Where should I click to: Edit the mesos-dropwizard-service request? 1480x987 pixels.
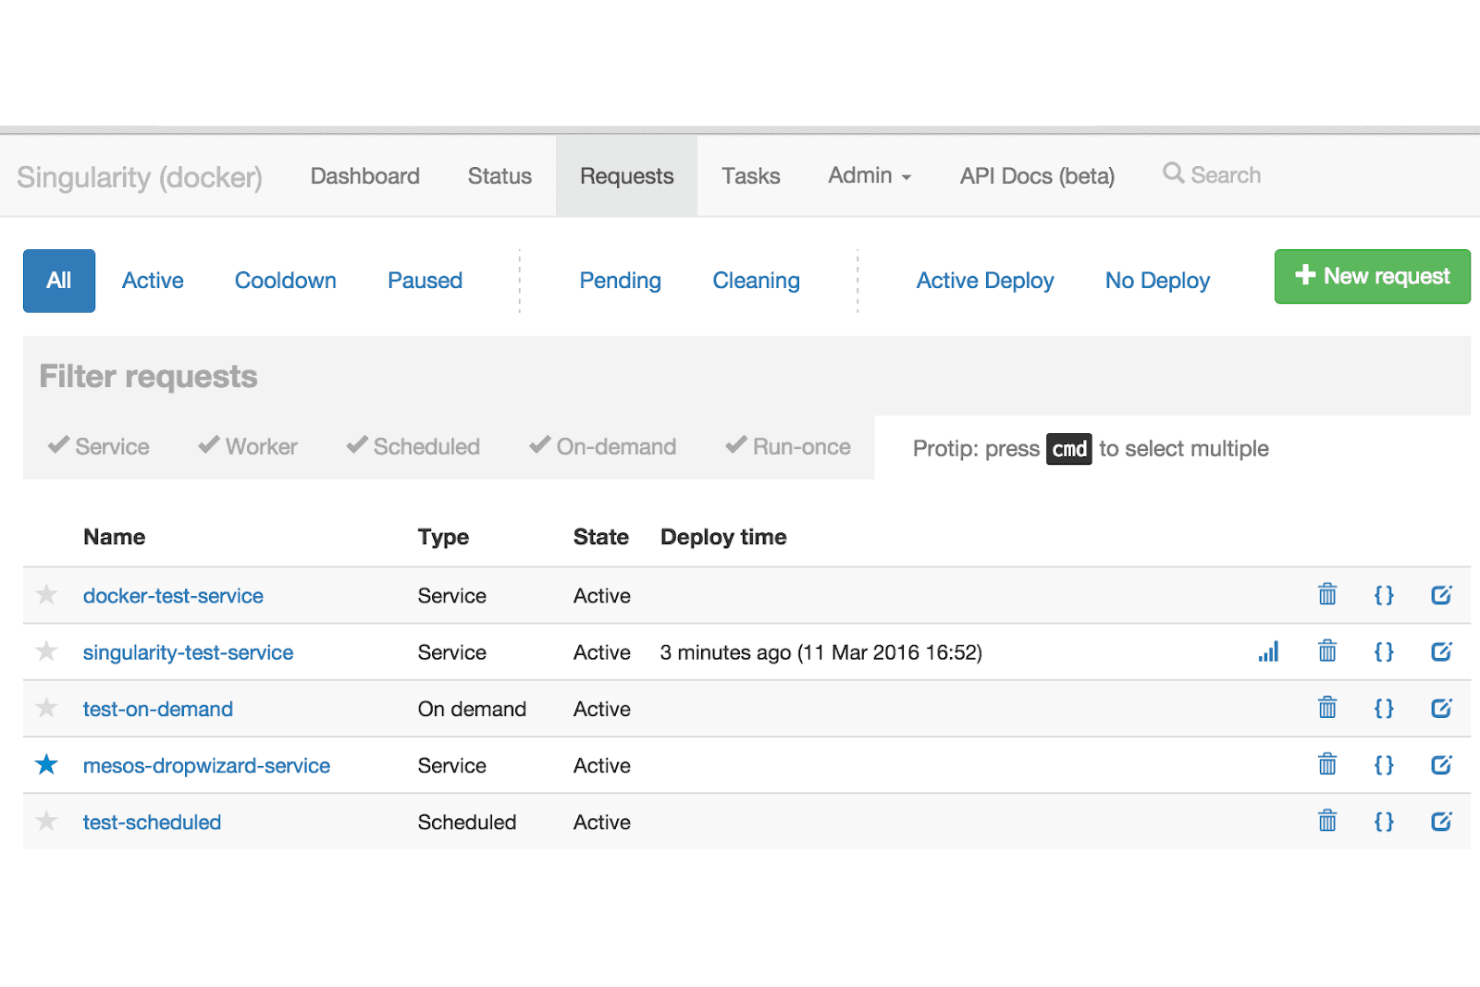pyautogui.click(x=1441, y=765)
